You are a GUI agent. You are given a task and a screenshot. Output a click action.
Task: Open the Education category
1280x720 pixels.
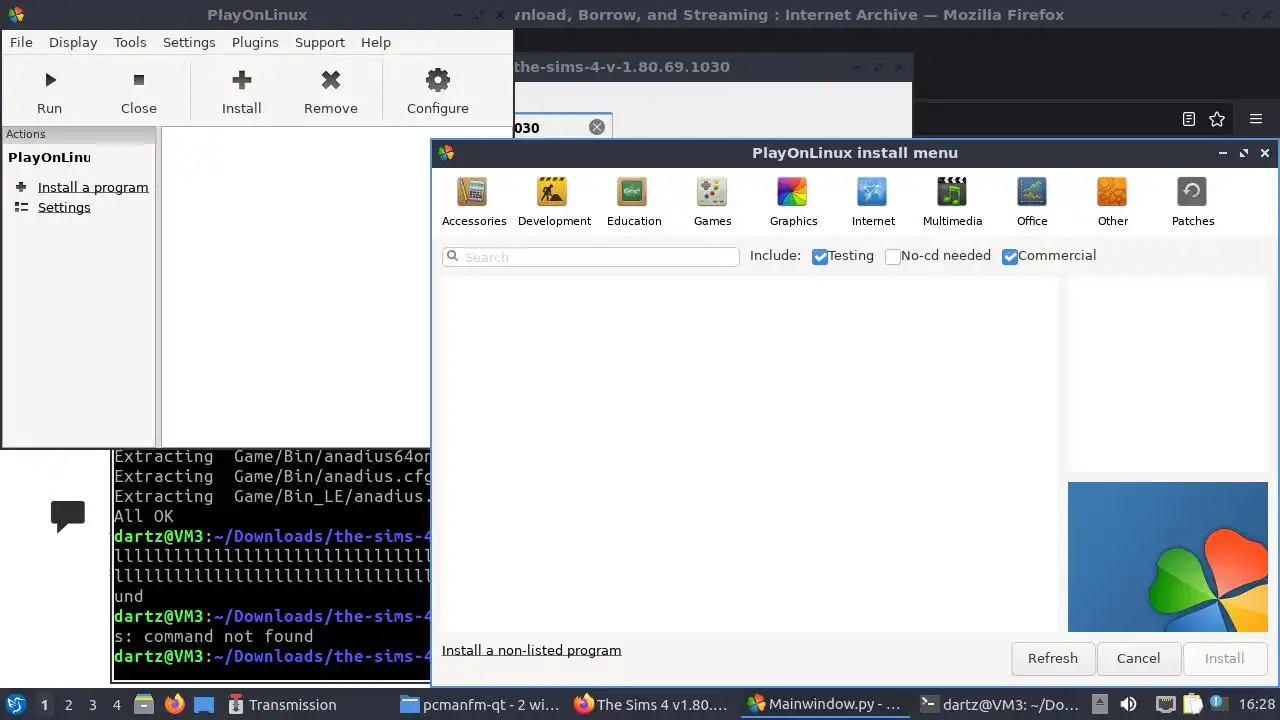pyautogui.click(x=634, y=201)
